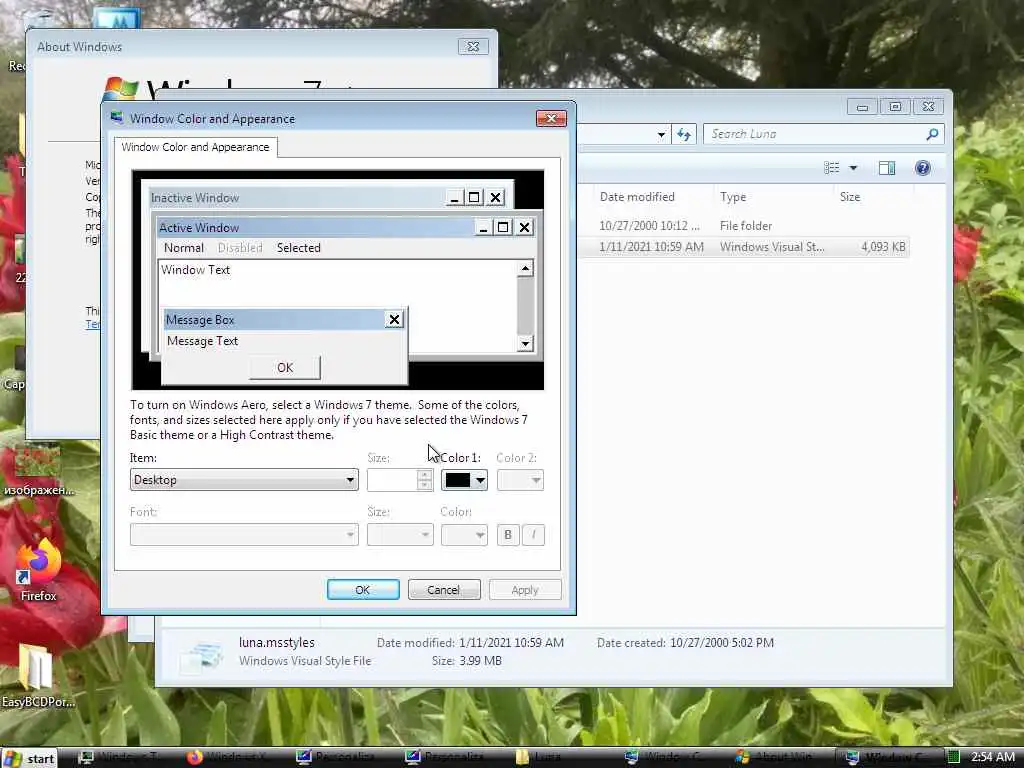The height and width of the screenshot is (768, 1024).
Task: Click the search magnifier icon in Explorer
Action: (932, 134)
